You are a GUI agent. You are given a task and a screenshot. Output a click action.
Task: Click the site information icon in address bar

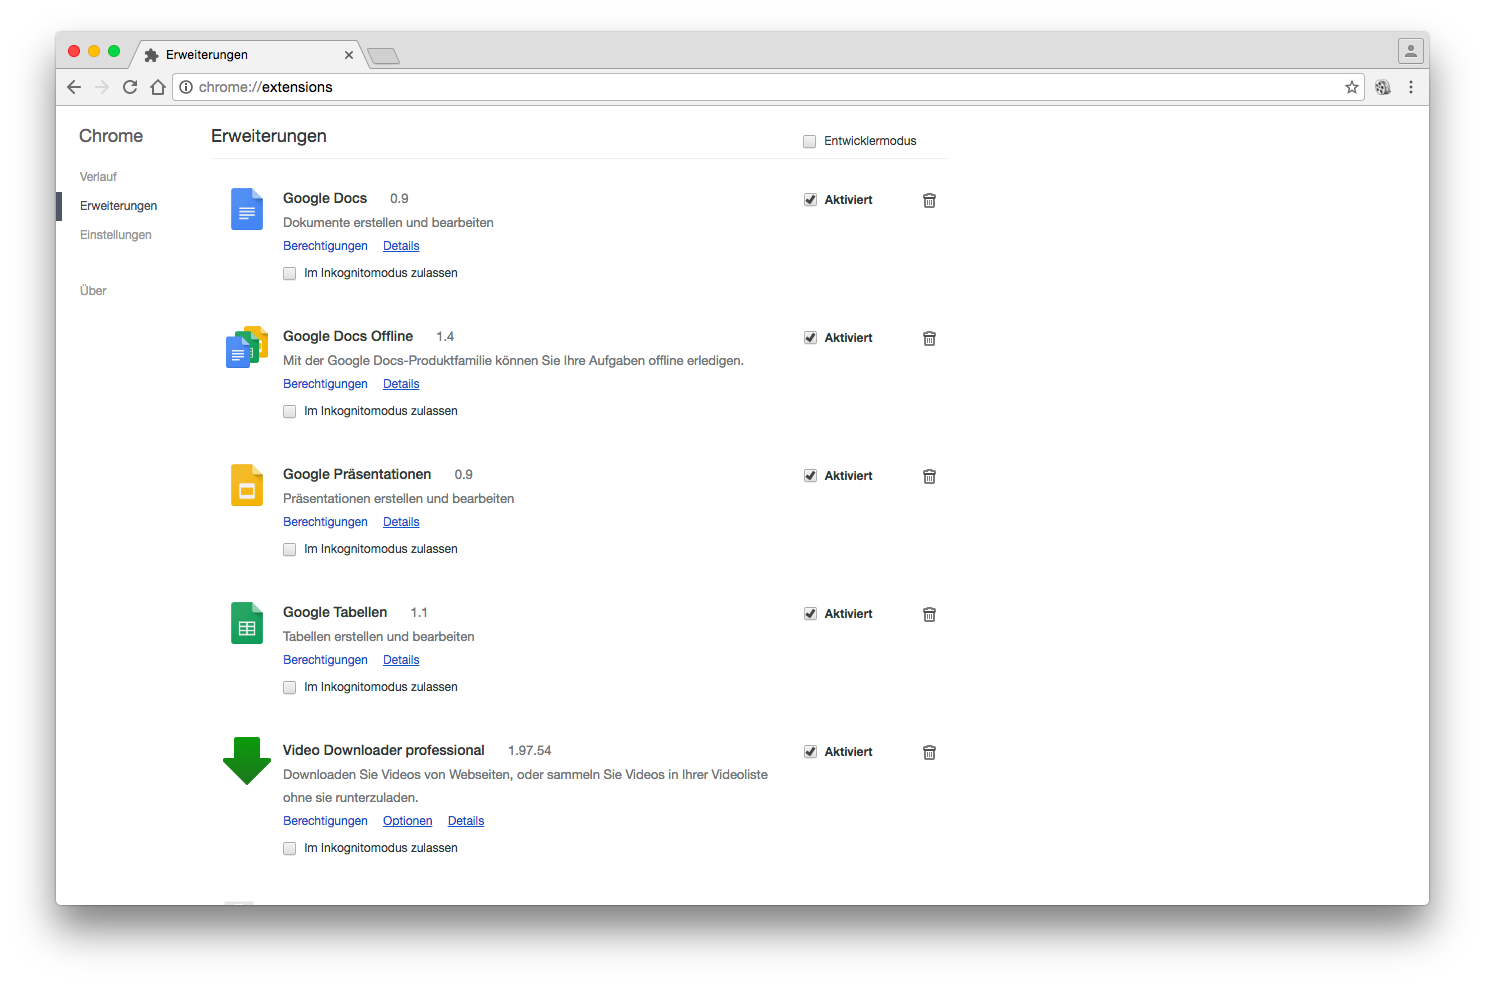(x=186, y=87)
